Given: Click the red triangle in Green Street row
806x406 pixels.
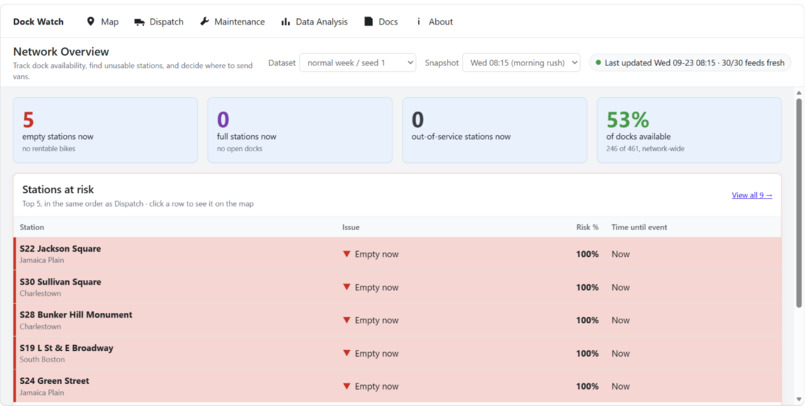Looking at the screenshot, I should coord(346,386).
